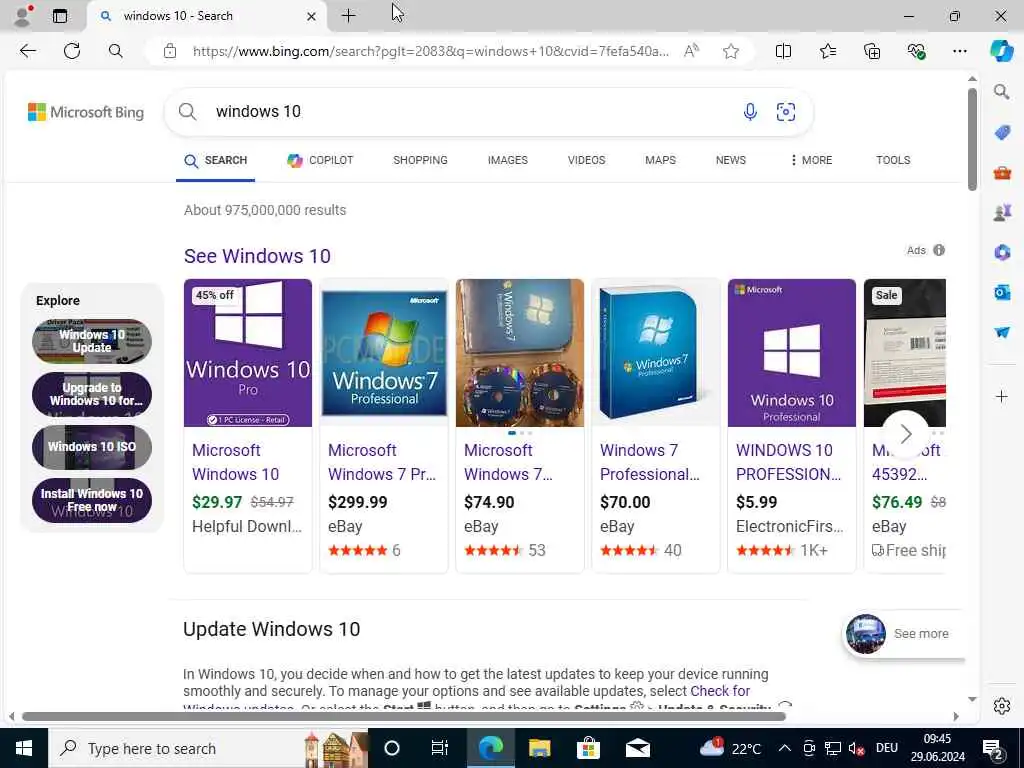Add page to favorites star icon
This screenshot has height=768, width=1024.
[731, 51]
